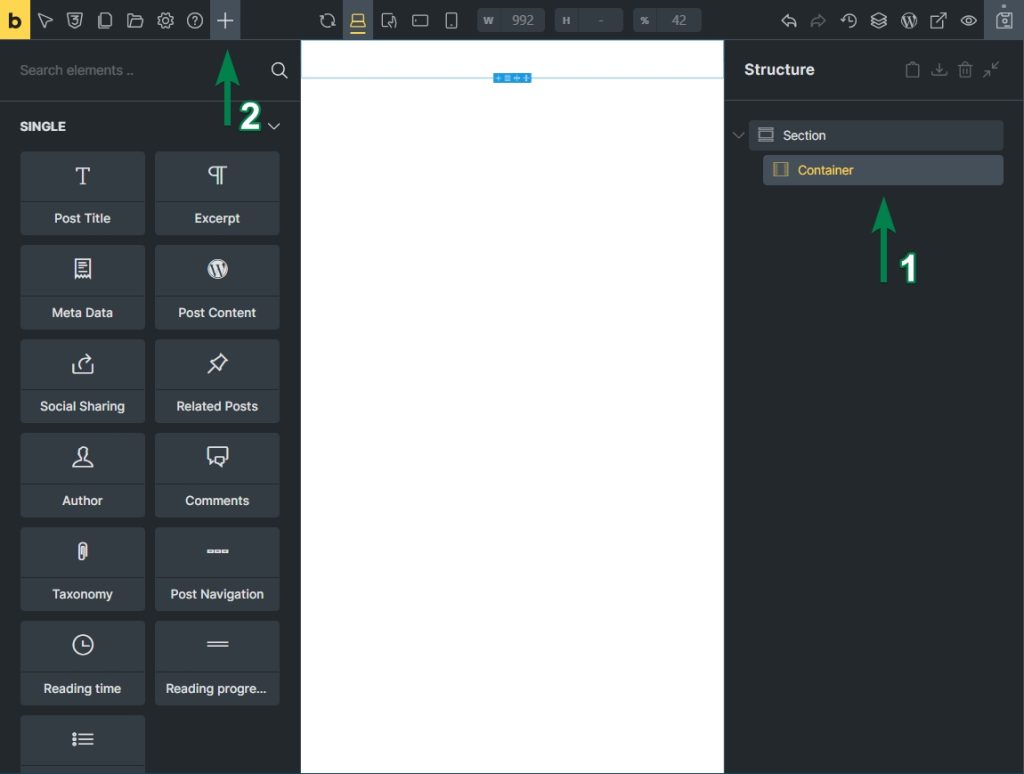1024x774 pixels.
Task: Collapse the Section tree node chevron
Action: pos(739,135)
